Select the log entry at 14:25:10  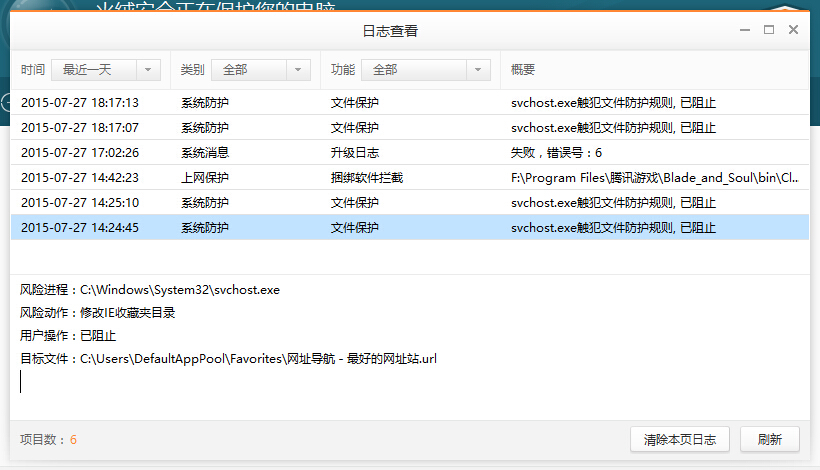coord(400,202)
